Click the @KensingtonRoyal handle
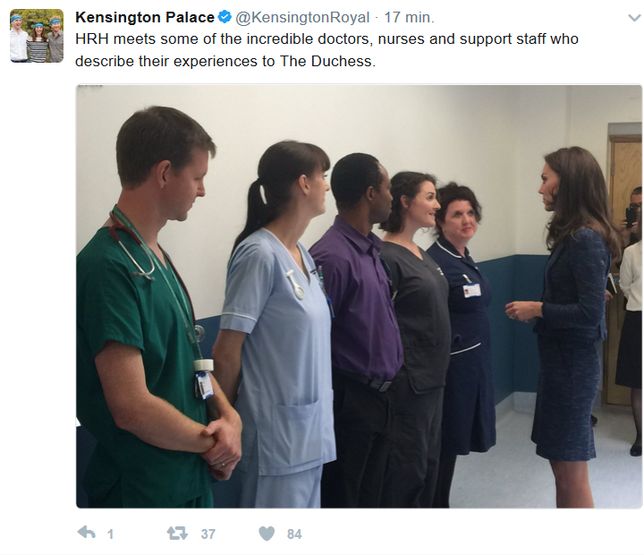The width and height of the screenshot is (644, 555). pos(302,17)
